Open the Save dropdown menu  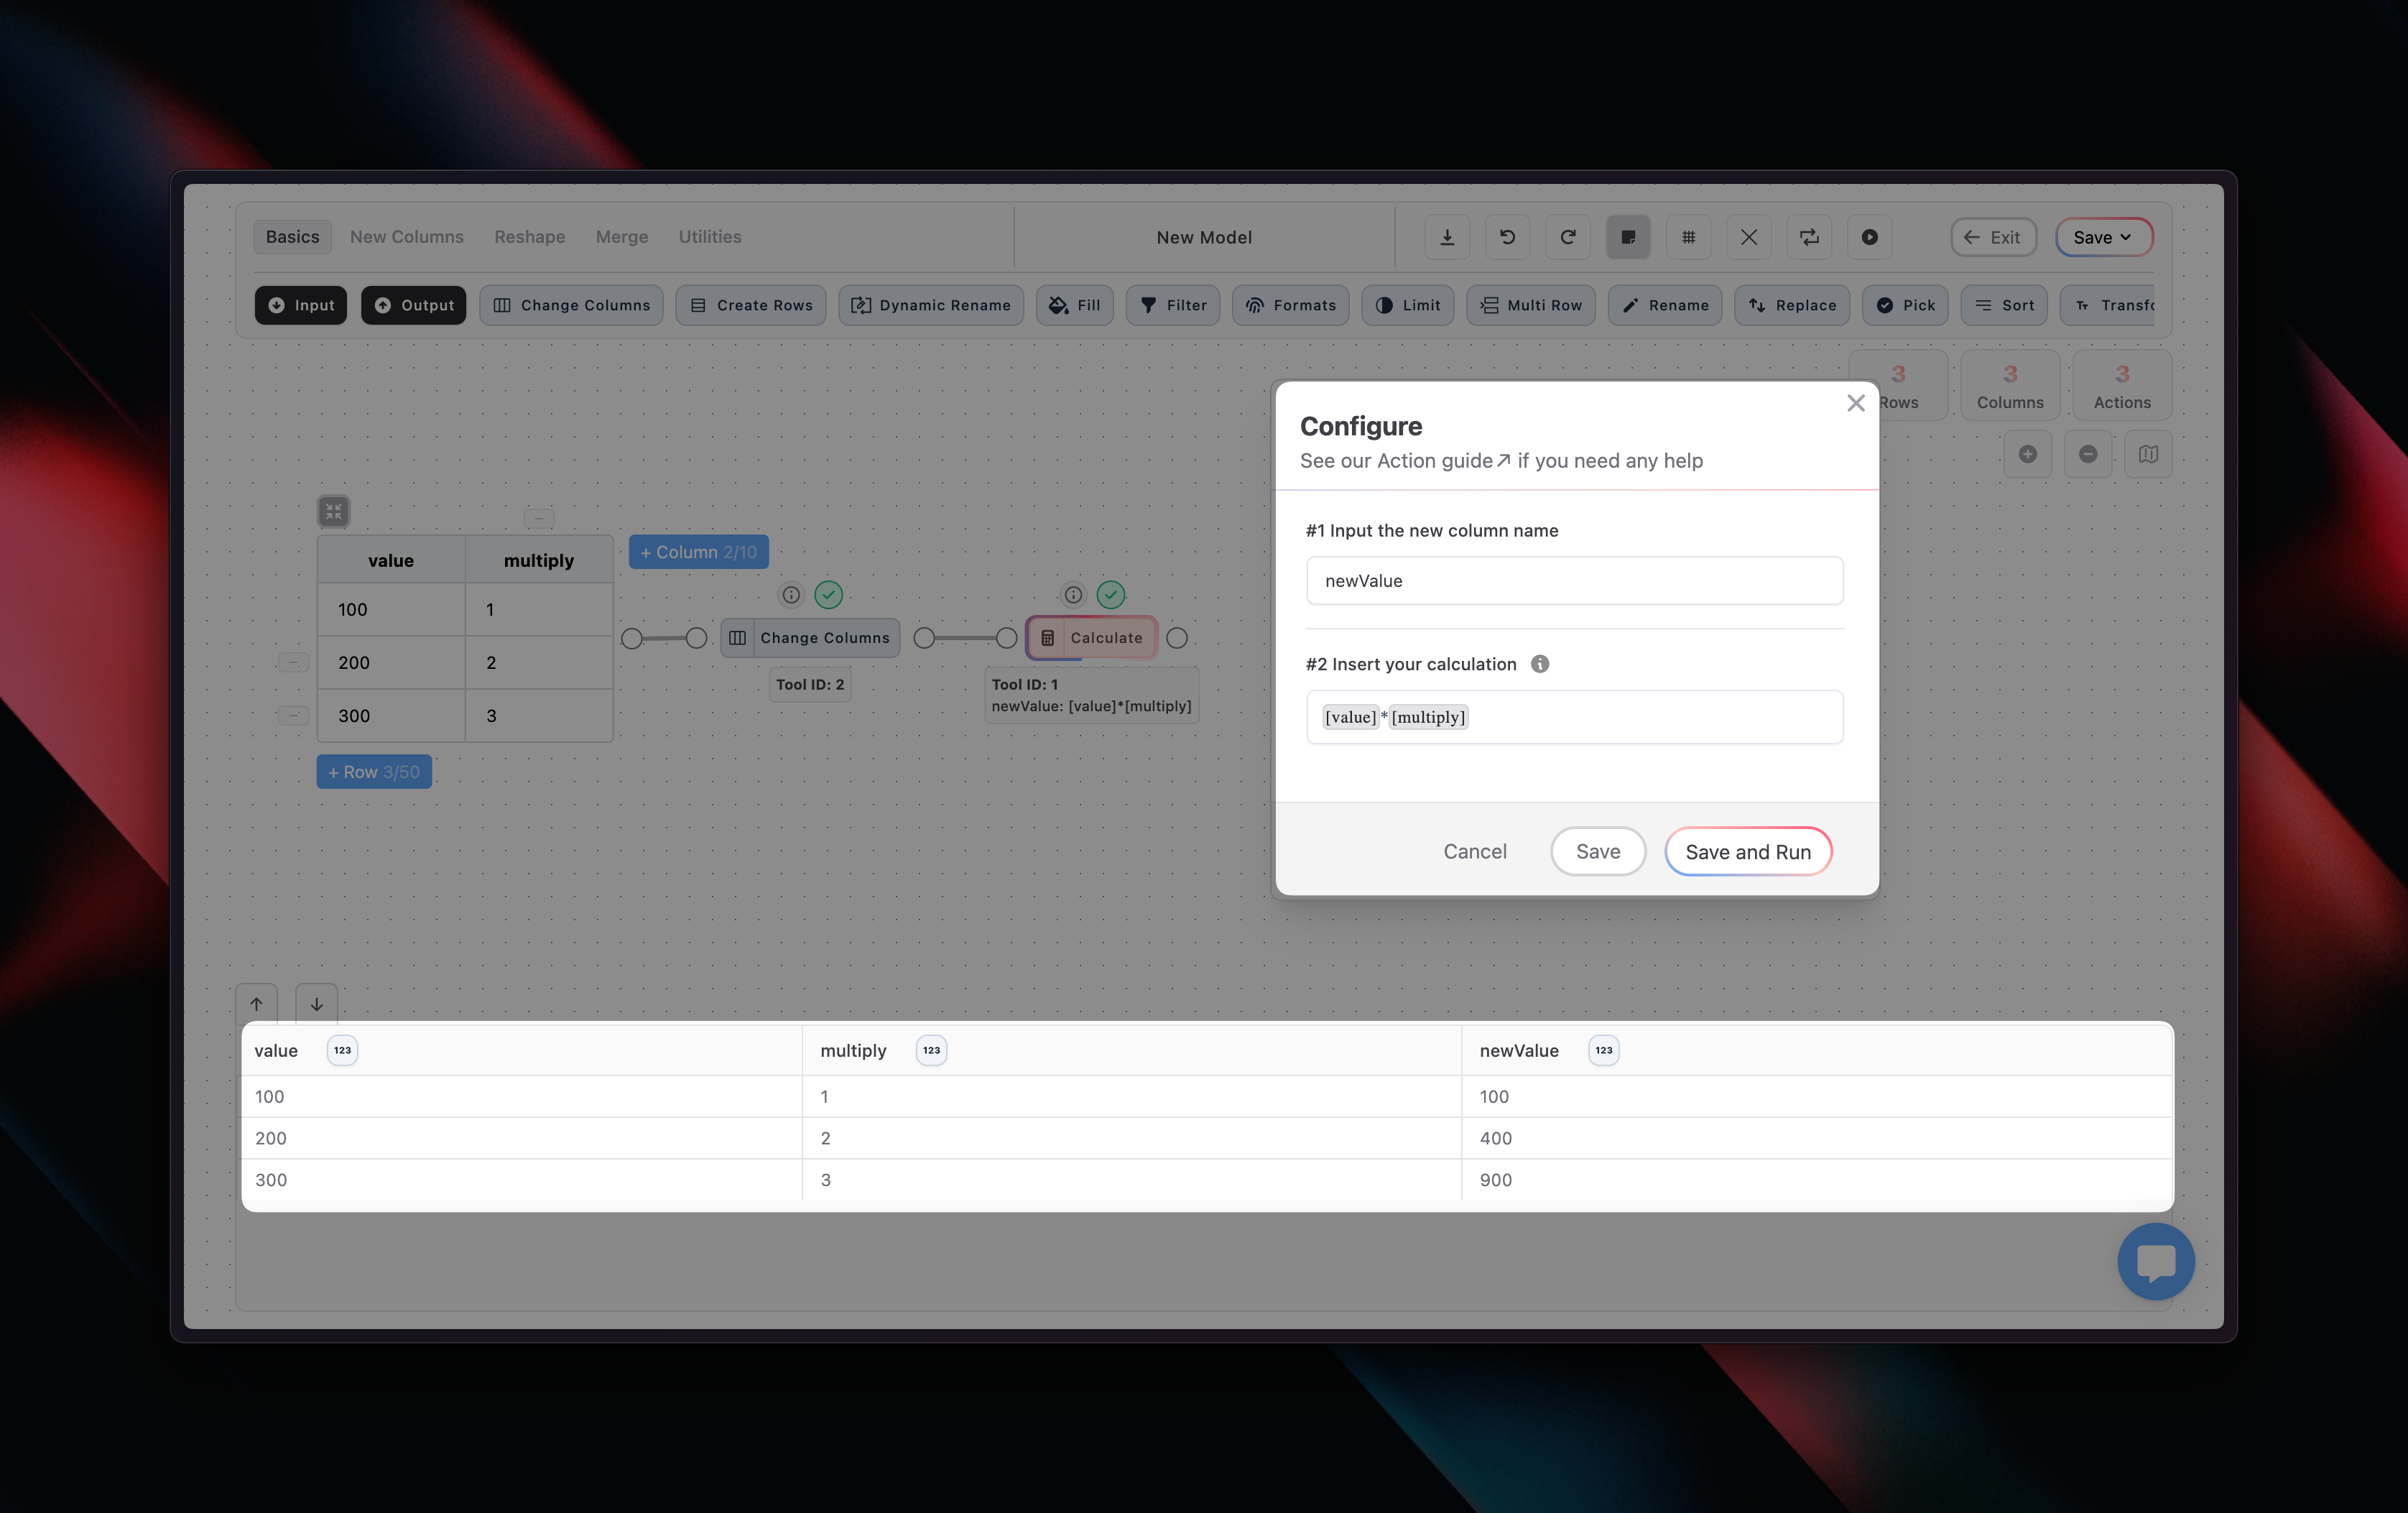pos(2103,237)
